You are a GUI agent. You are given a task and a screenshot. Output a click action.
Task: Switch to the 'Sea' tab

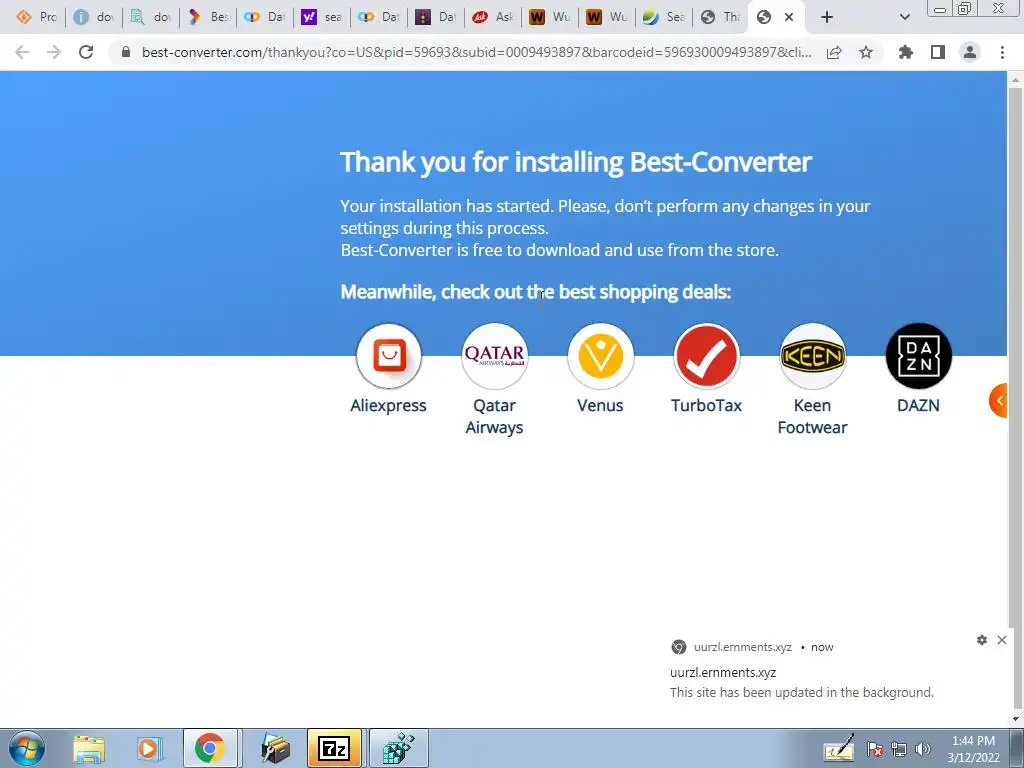(664, 17)
